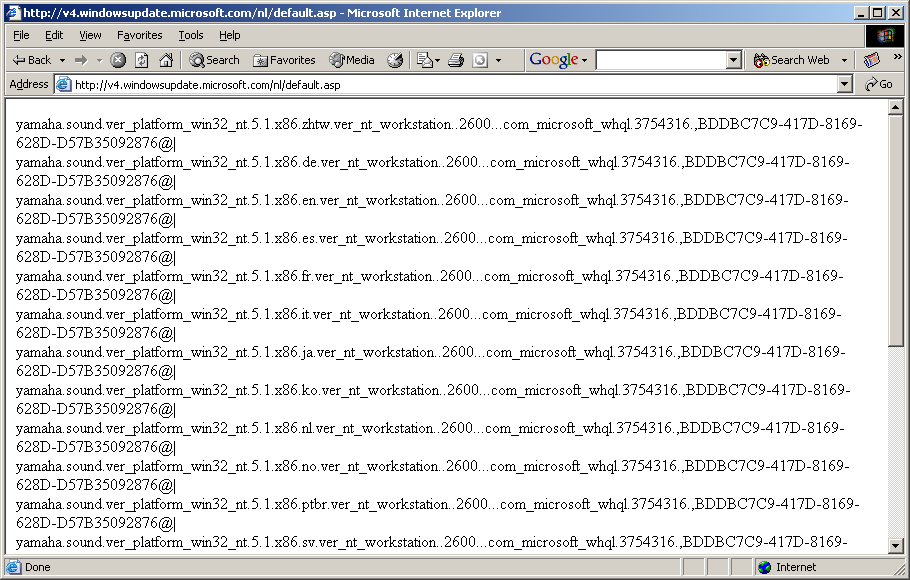The width and height of the screenshot is (910, 580).
Task: Click the IE icon in title bar
Action: point(14,13)
